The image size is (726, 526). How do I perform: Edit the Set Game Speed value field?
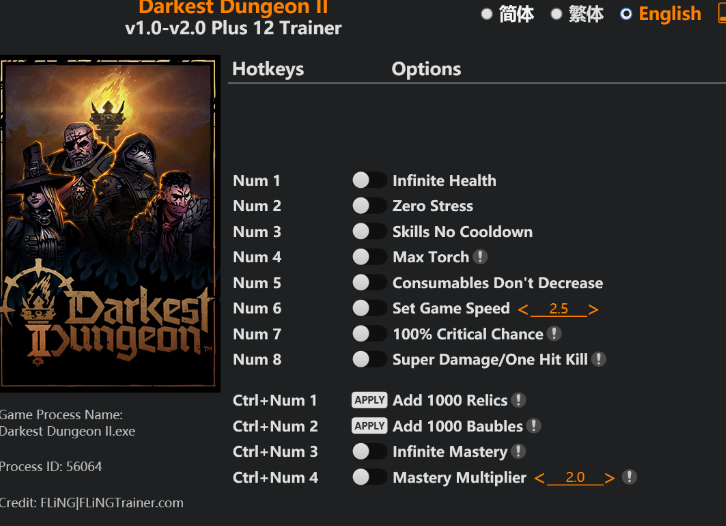tap(558, 309)
